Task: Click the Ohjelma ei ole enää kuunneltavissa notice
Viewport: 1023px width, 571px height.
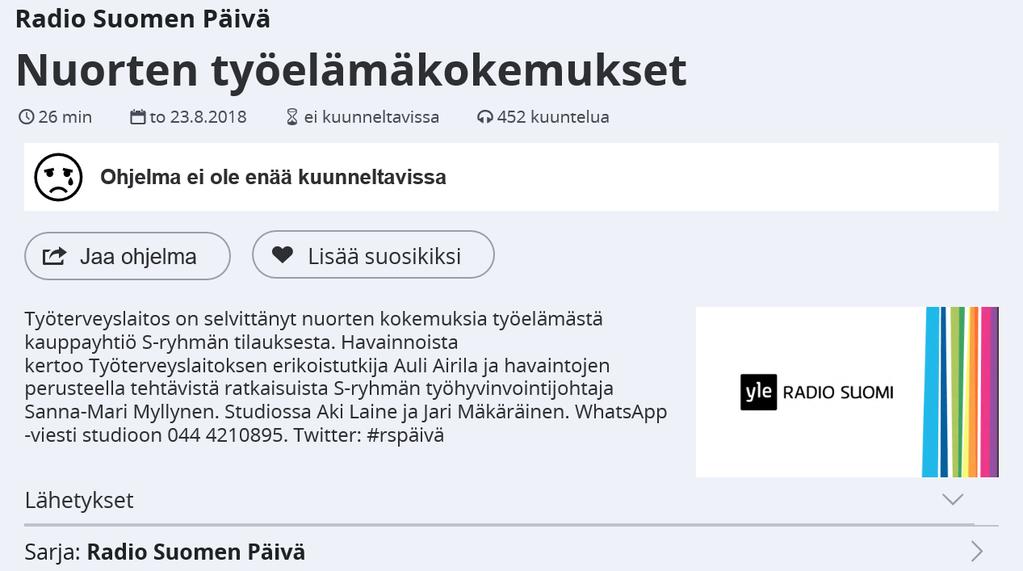Action: [x=511, y=177]
